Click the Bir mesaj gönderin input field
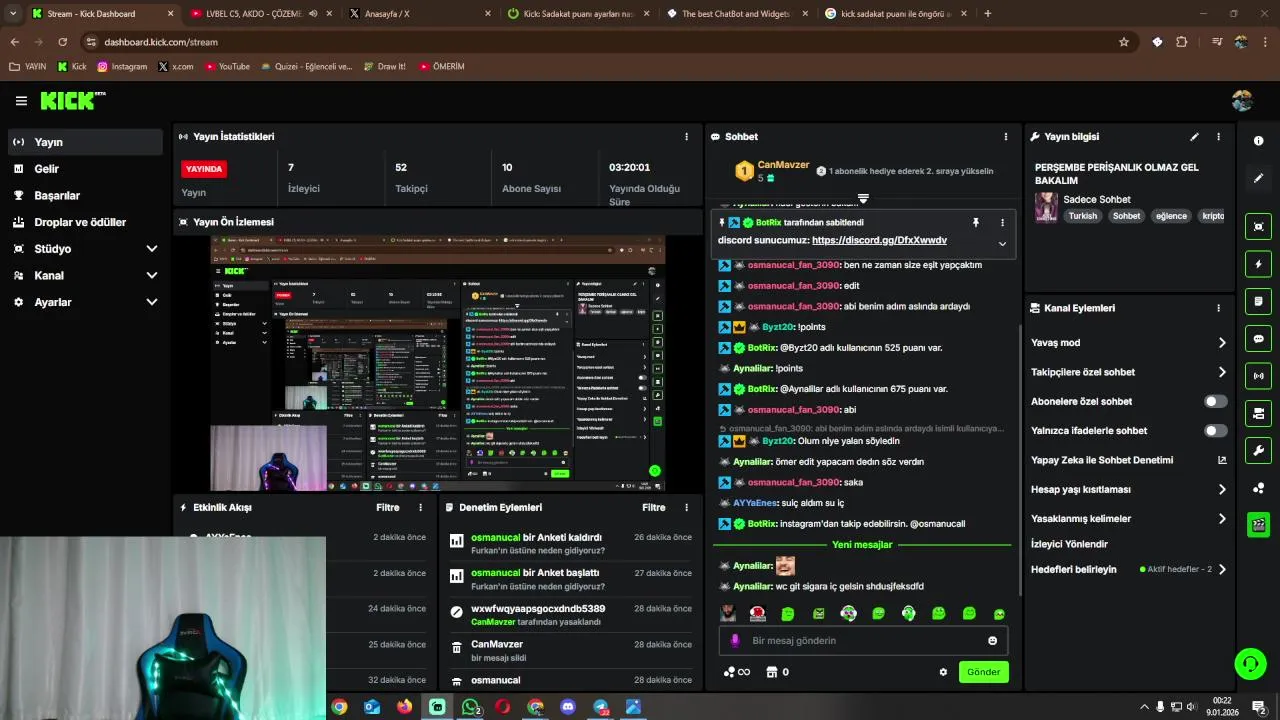 click(x=865, y=641)
